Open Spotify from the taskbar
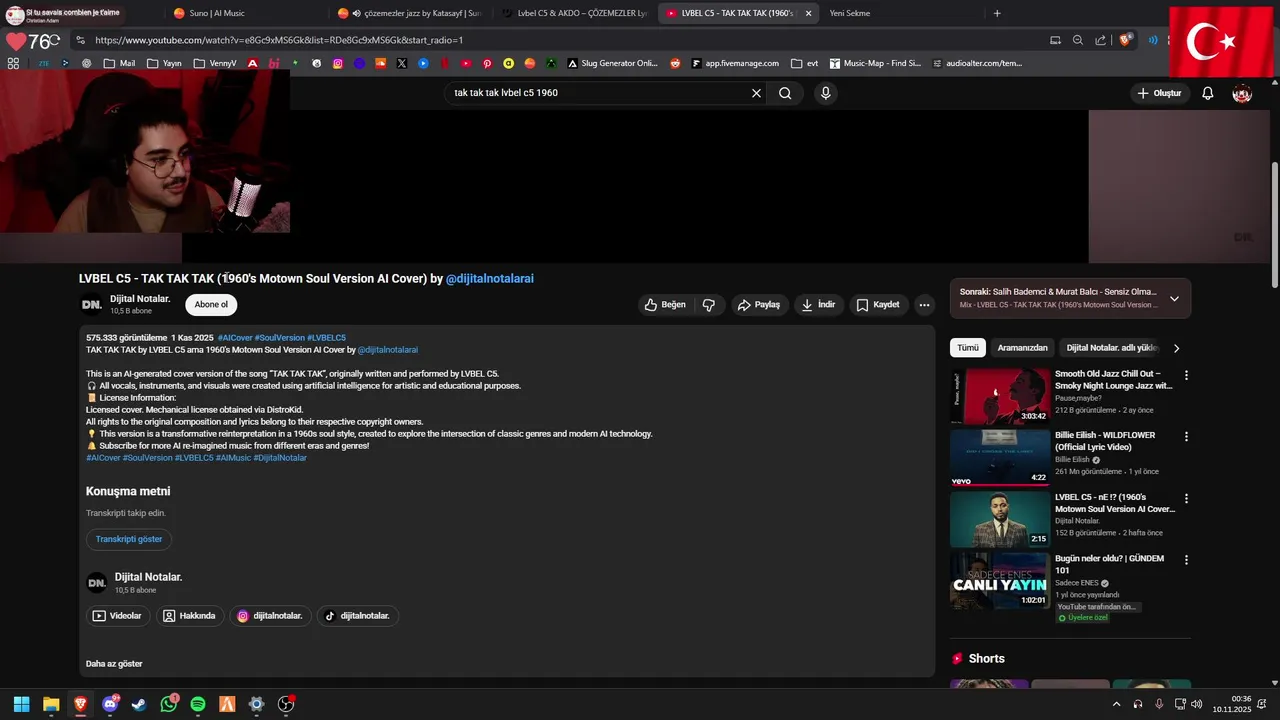Image resolution: width=1280 pixels, height=720 pixels. coord(198,704)
